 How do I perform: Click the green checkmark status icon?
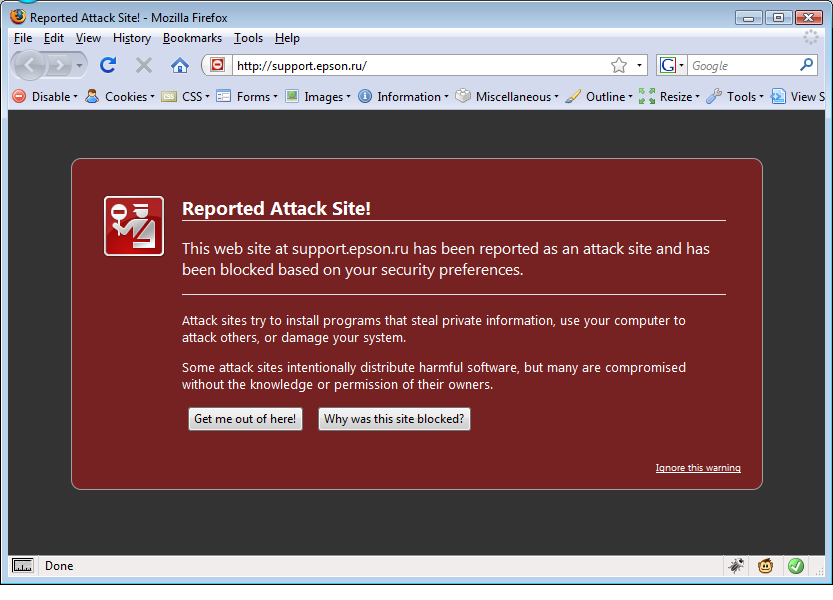(795, 566)
